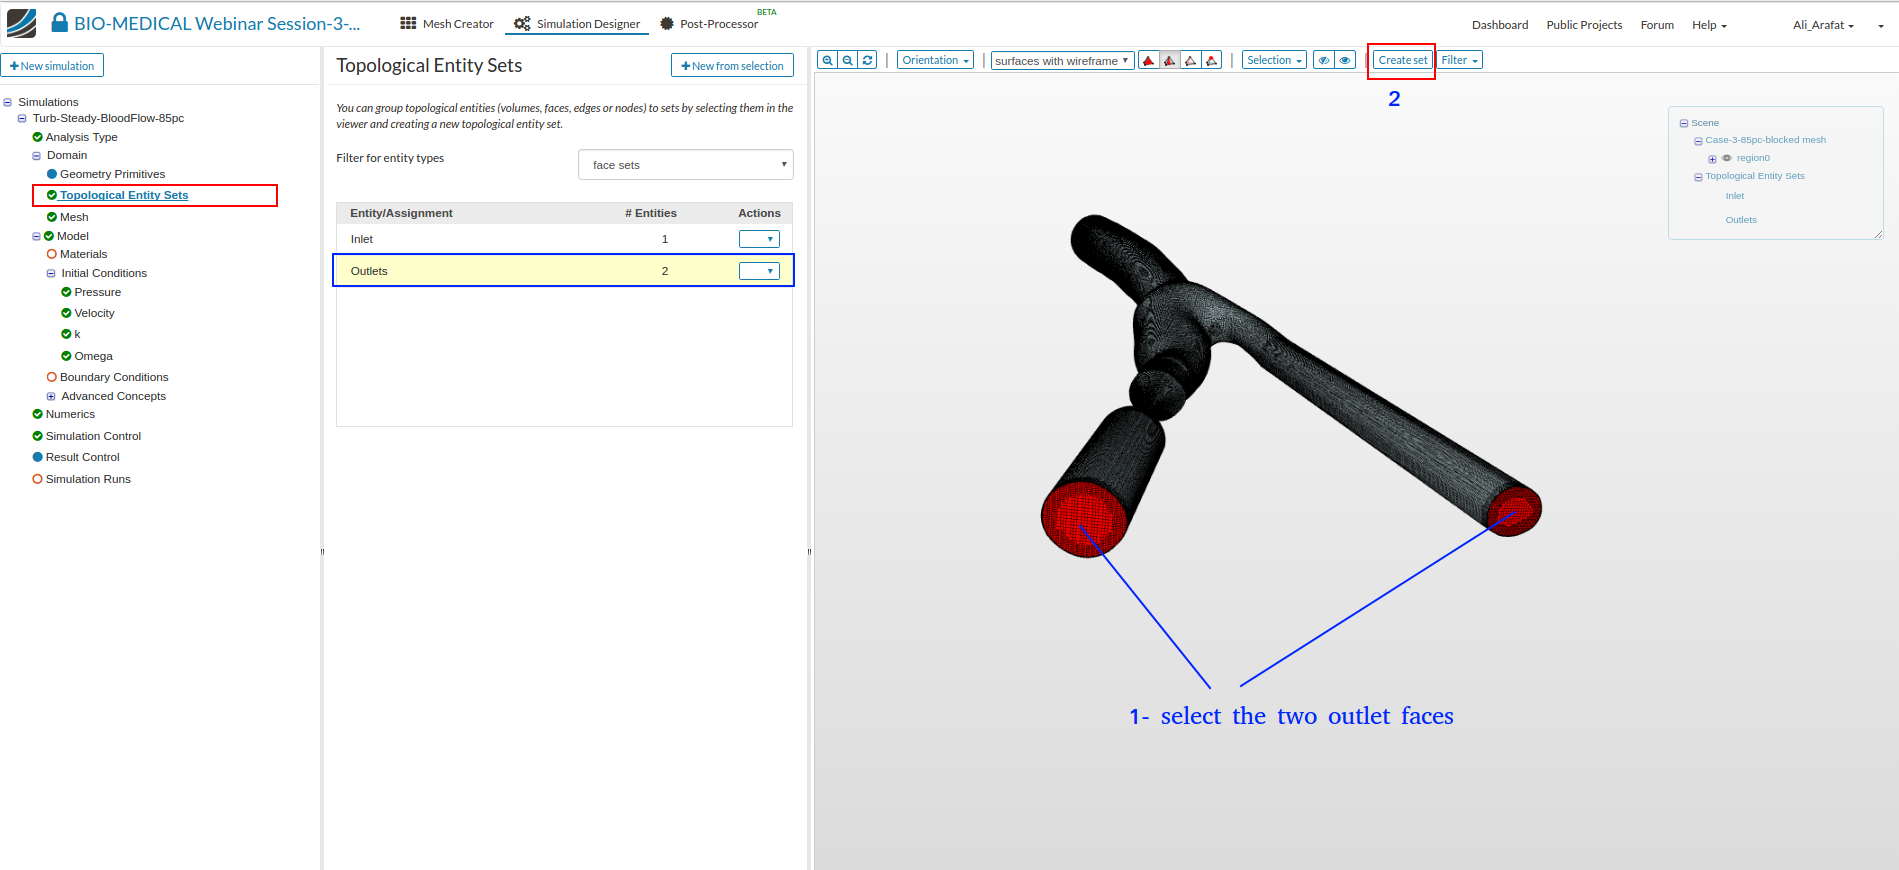Expand region0 in the scene tree
Viewport: 1899px width, 870px height.
[x=1712, y=159]
